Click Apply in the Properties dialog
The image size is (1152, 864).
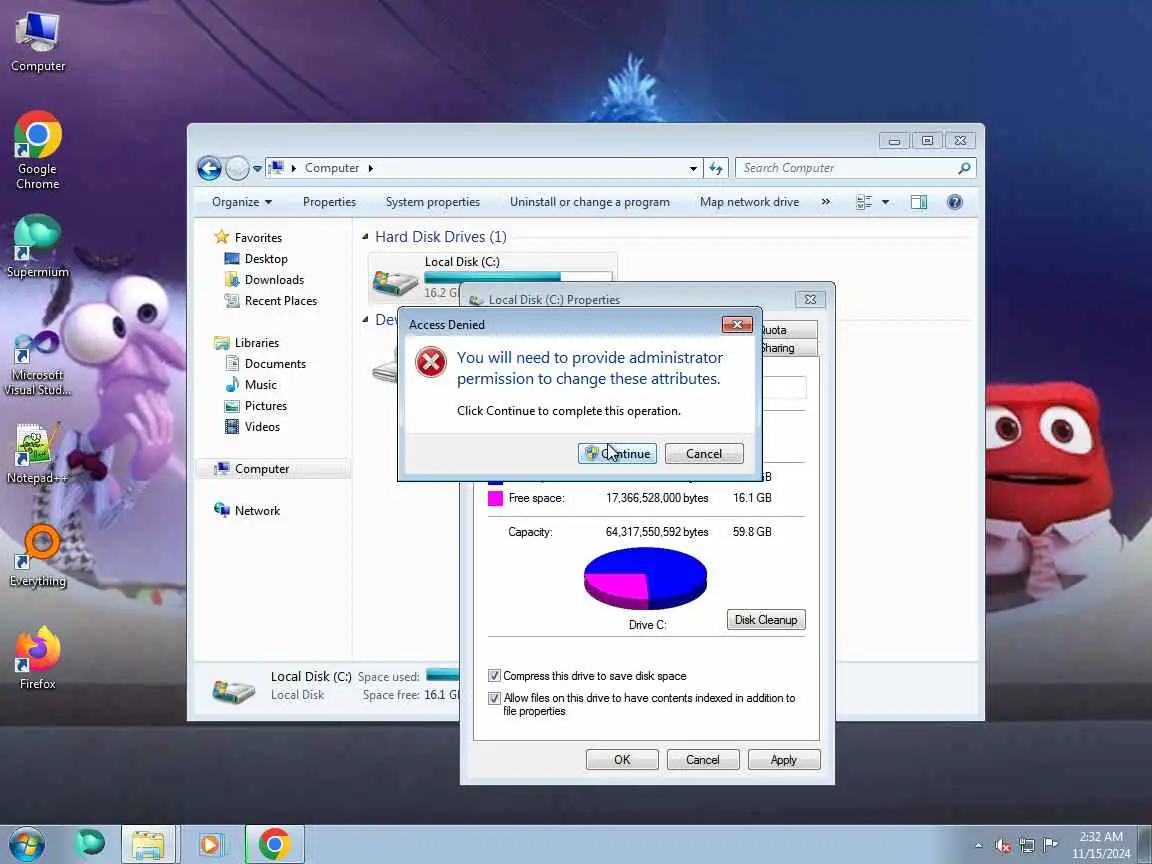[784, 760]
